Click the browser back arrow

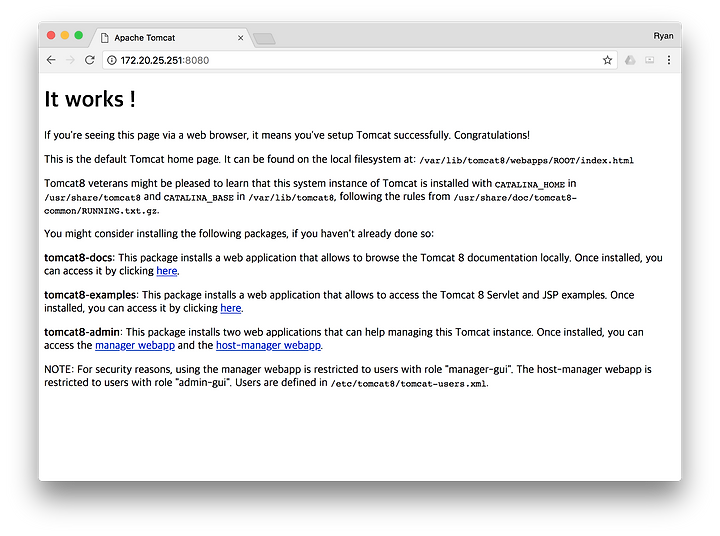click(x=51, y=60)
